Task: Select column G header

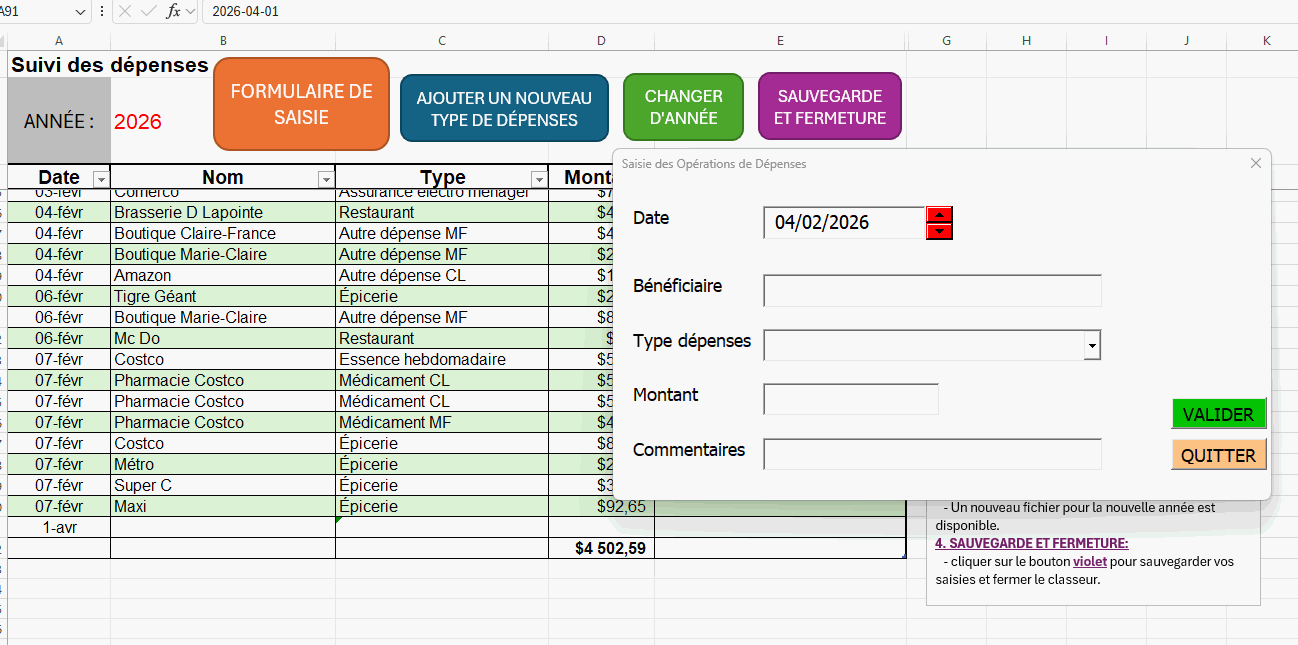Action: click(x=946, y=40)
